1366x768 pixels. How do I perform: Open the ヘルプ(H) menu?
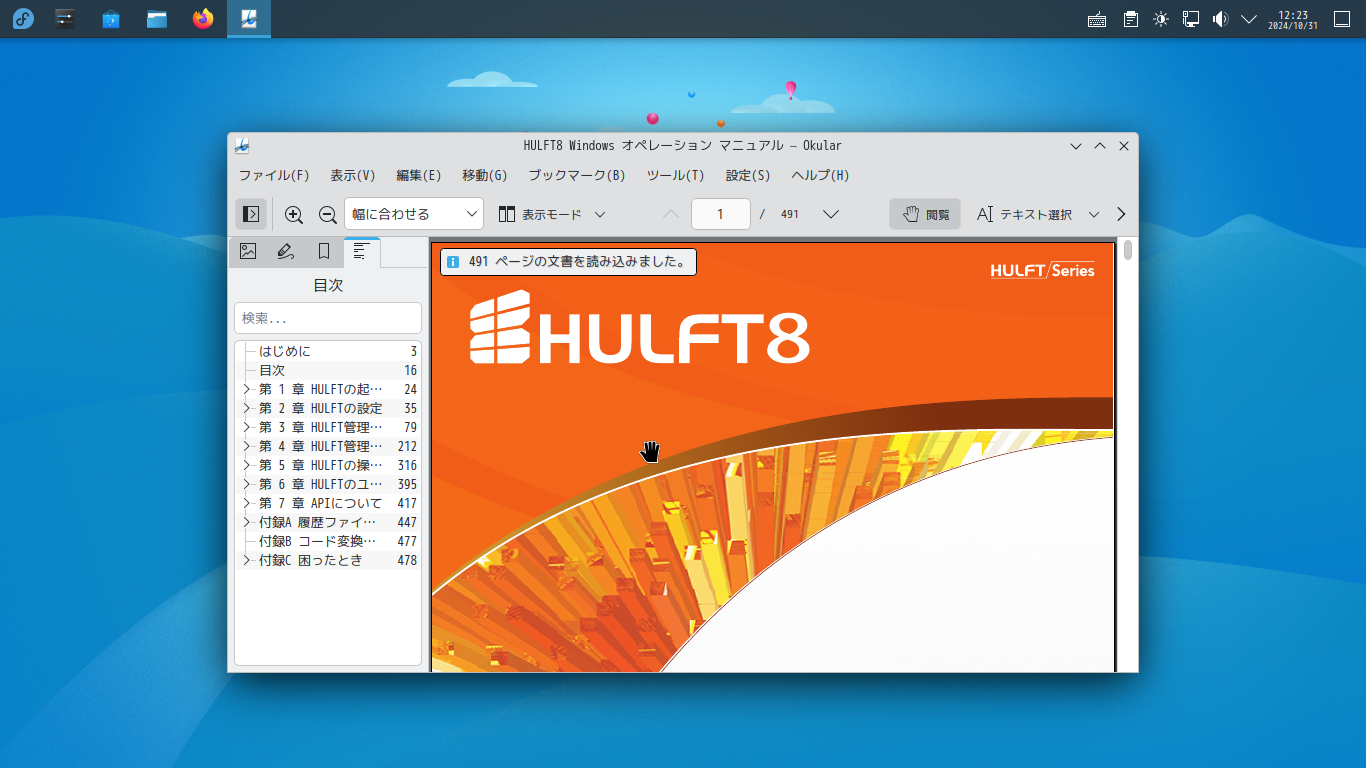pos(821,175)
